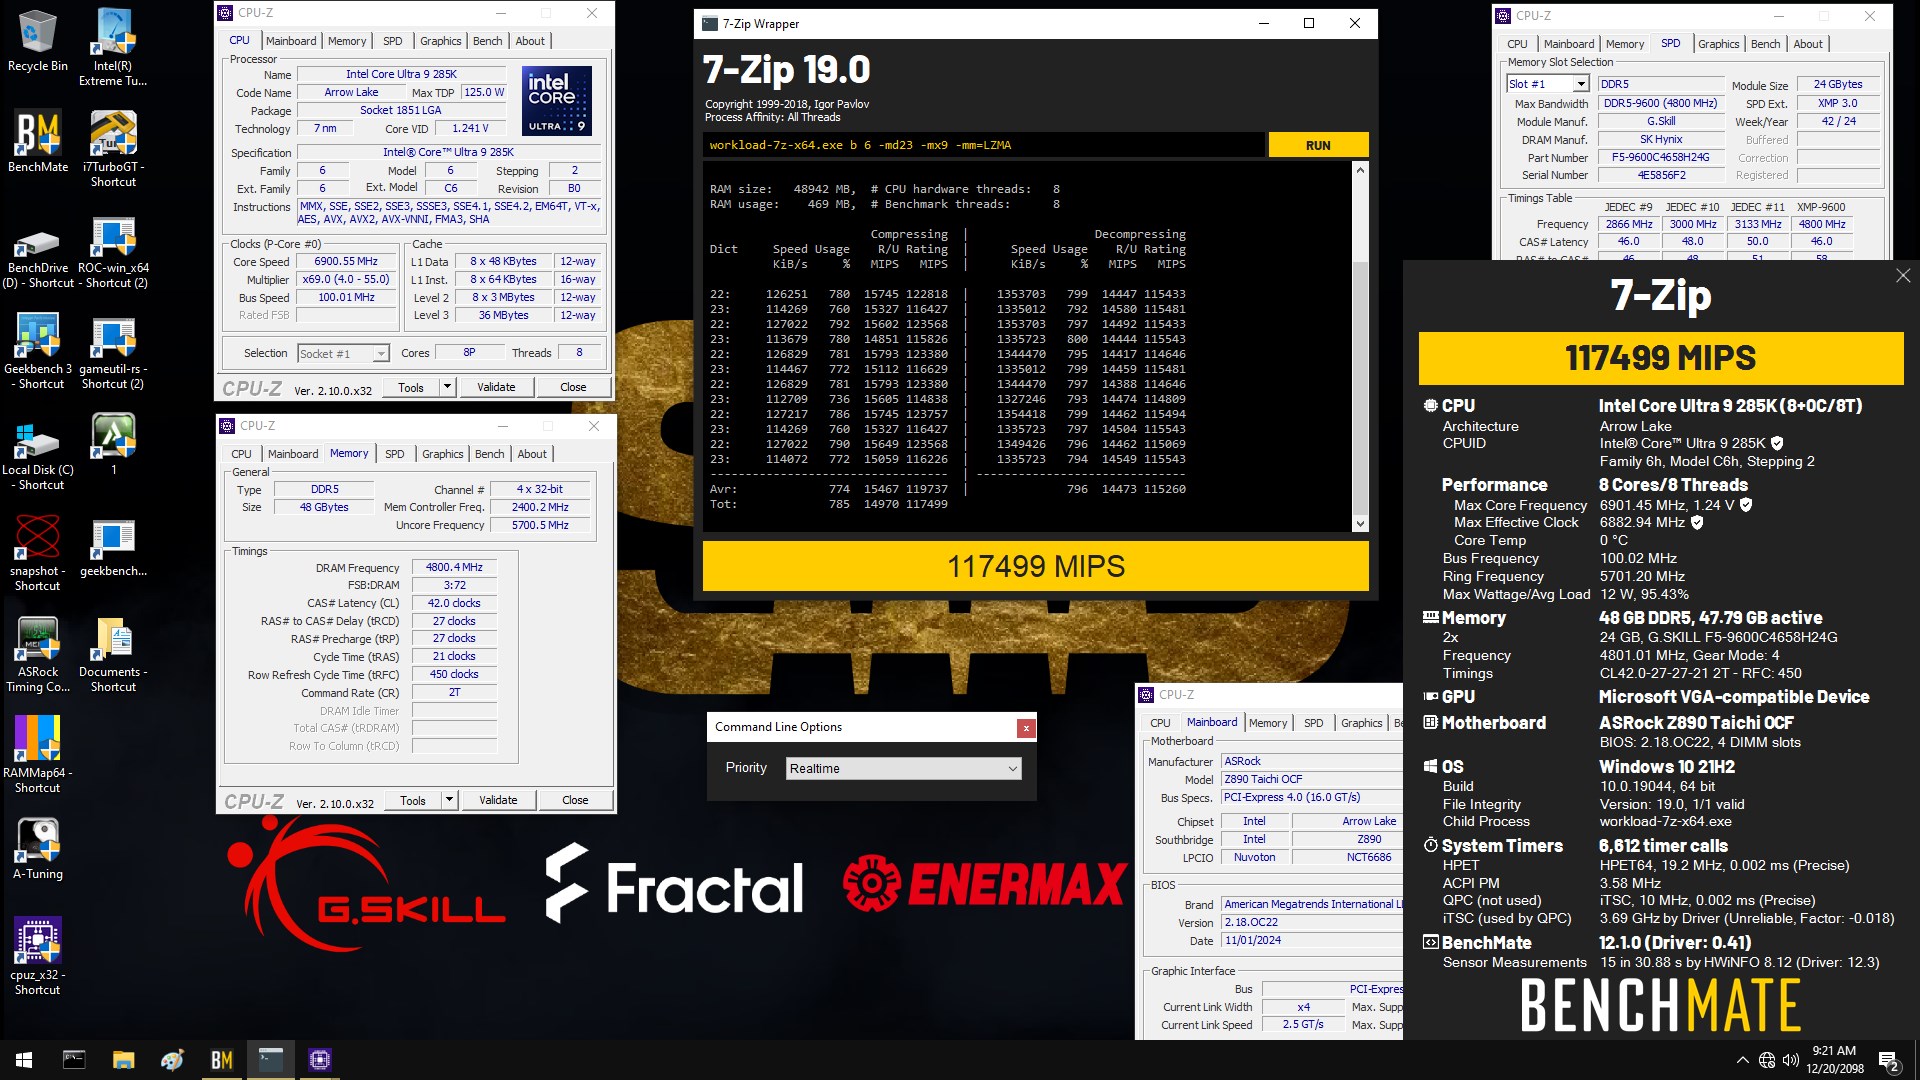Open ROC-win_x64 shortcut icon

pos(113,254)
